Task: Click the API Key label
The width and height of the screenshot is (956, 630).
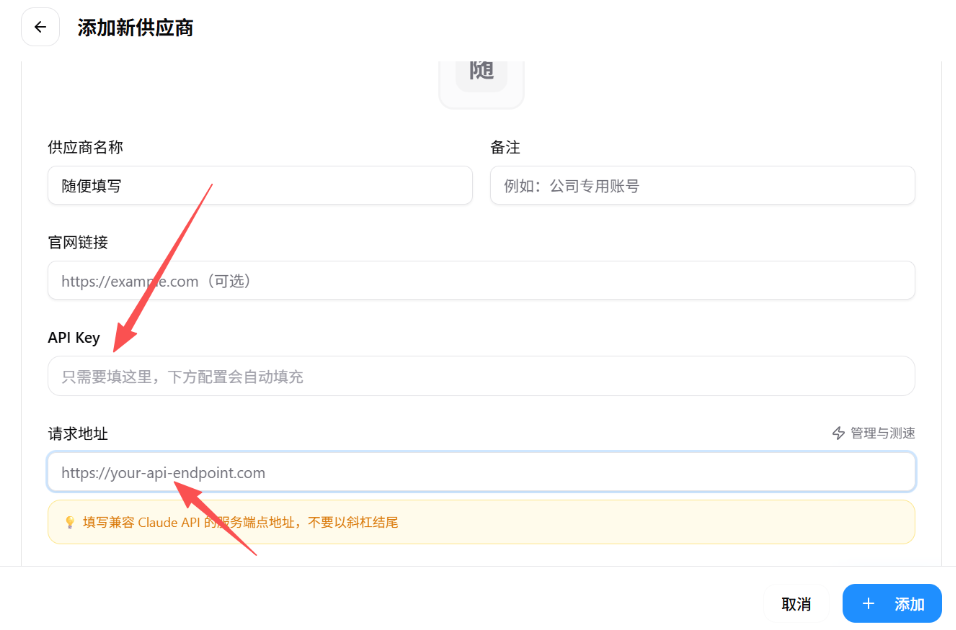Action: [x=74, y=338]
